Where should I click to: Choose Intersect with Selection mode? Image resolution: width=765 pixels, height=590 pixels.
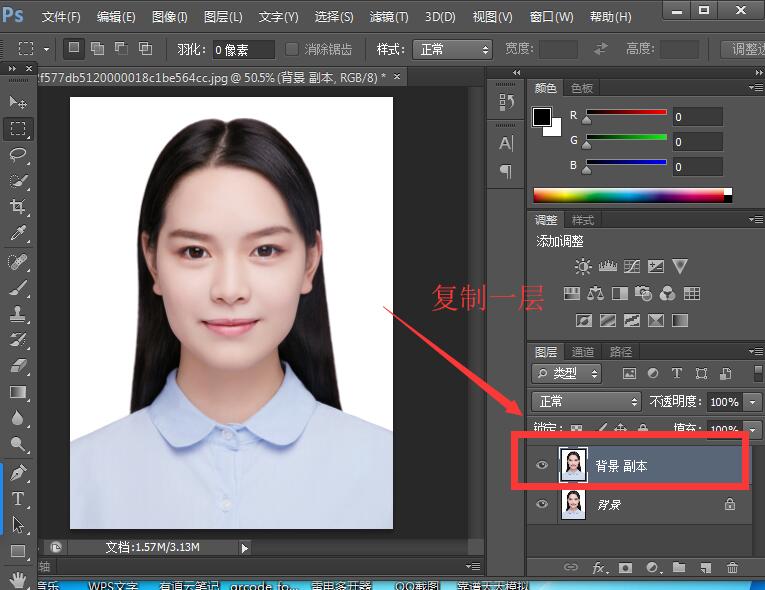145,48
